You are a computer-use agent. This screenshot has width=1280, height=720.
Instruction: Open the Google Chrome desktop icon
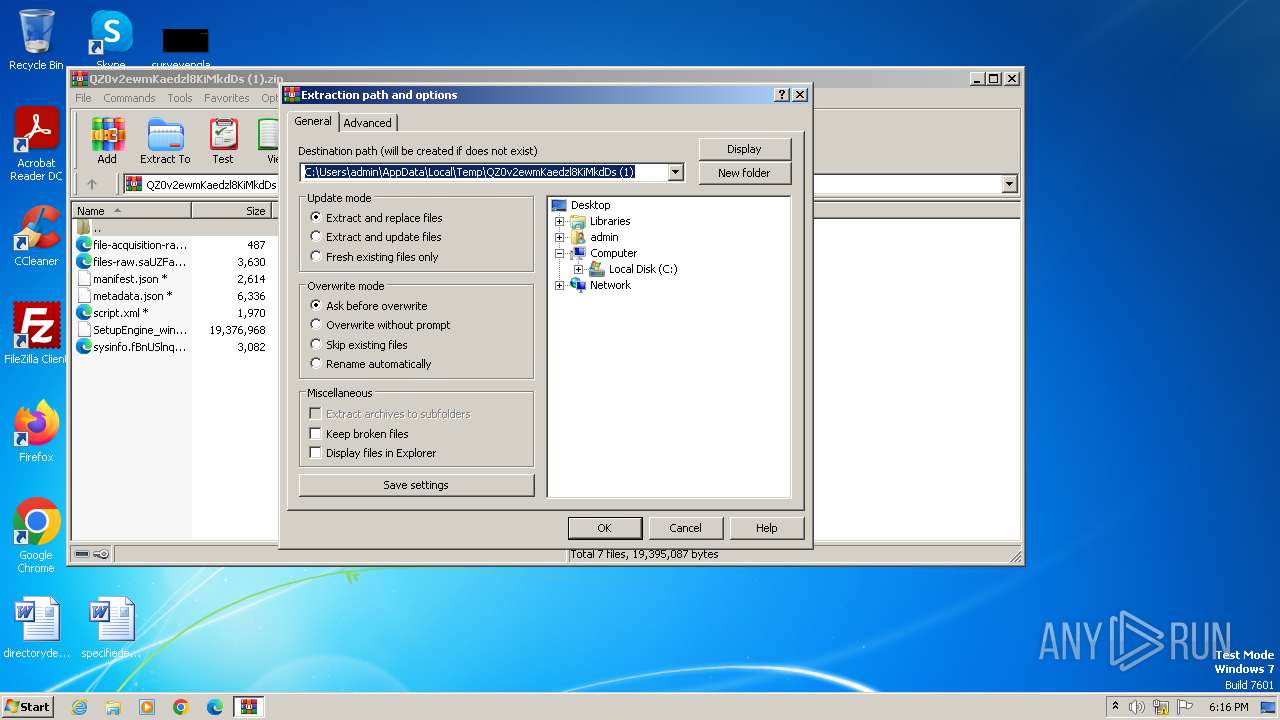coord(36,536)
